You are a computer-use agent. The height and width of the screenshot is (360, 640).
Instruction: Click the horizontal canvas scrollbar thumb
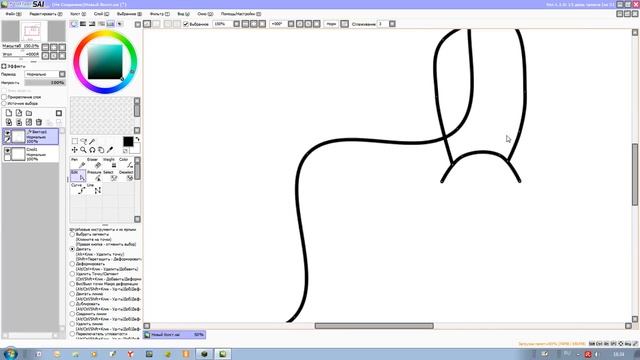(374, 326)
